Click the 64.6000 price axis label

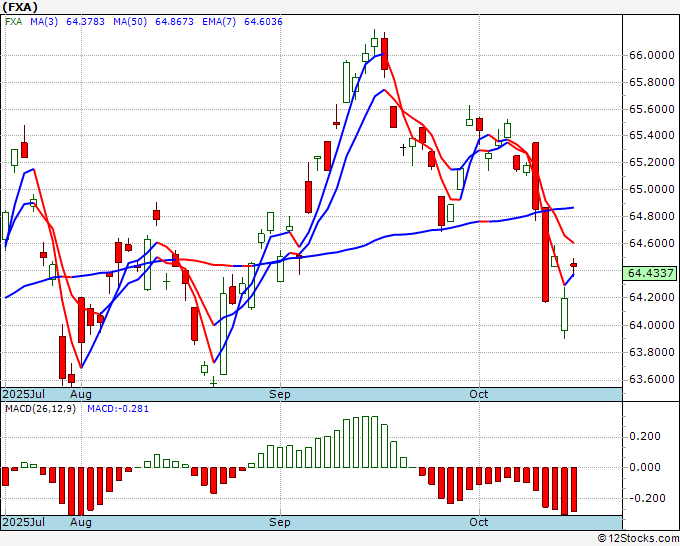(x=651, y=243)
